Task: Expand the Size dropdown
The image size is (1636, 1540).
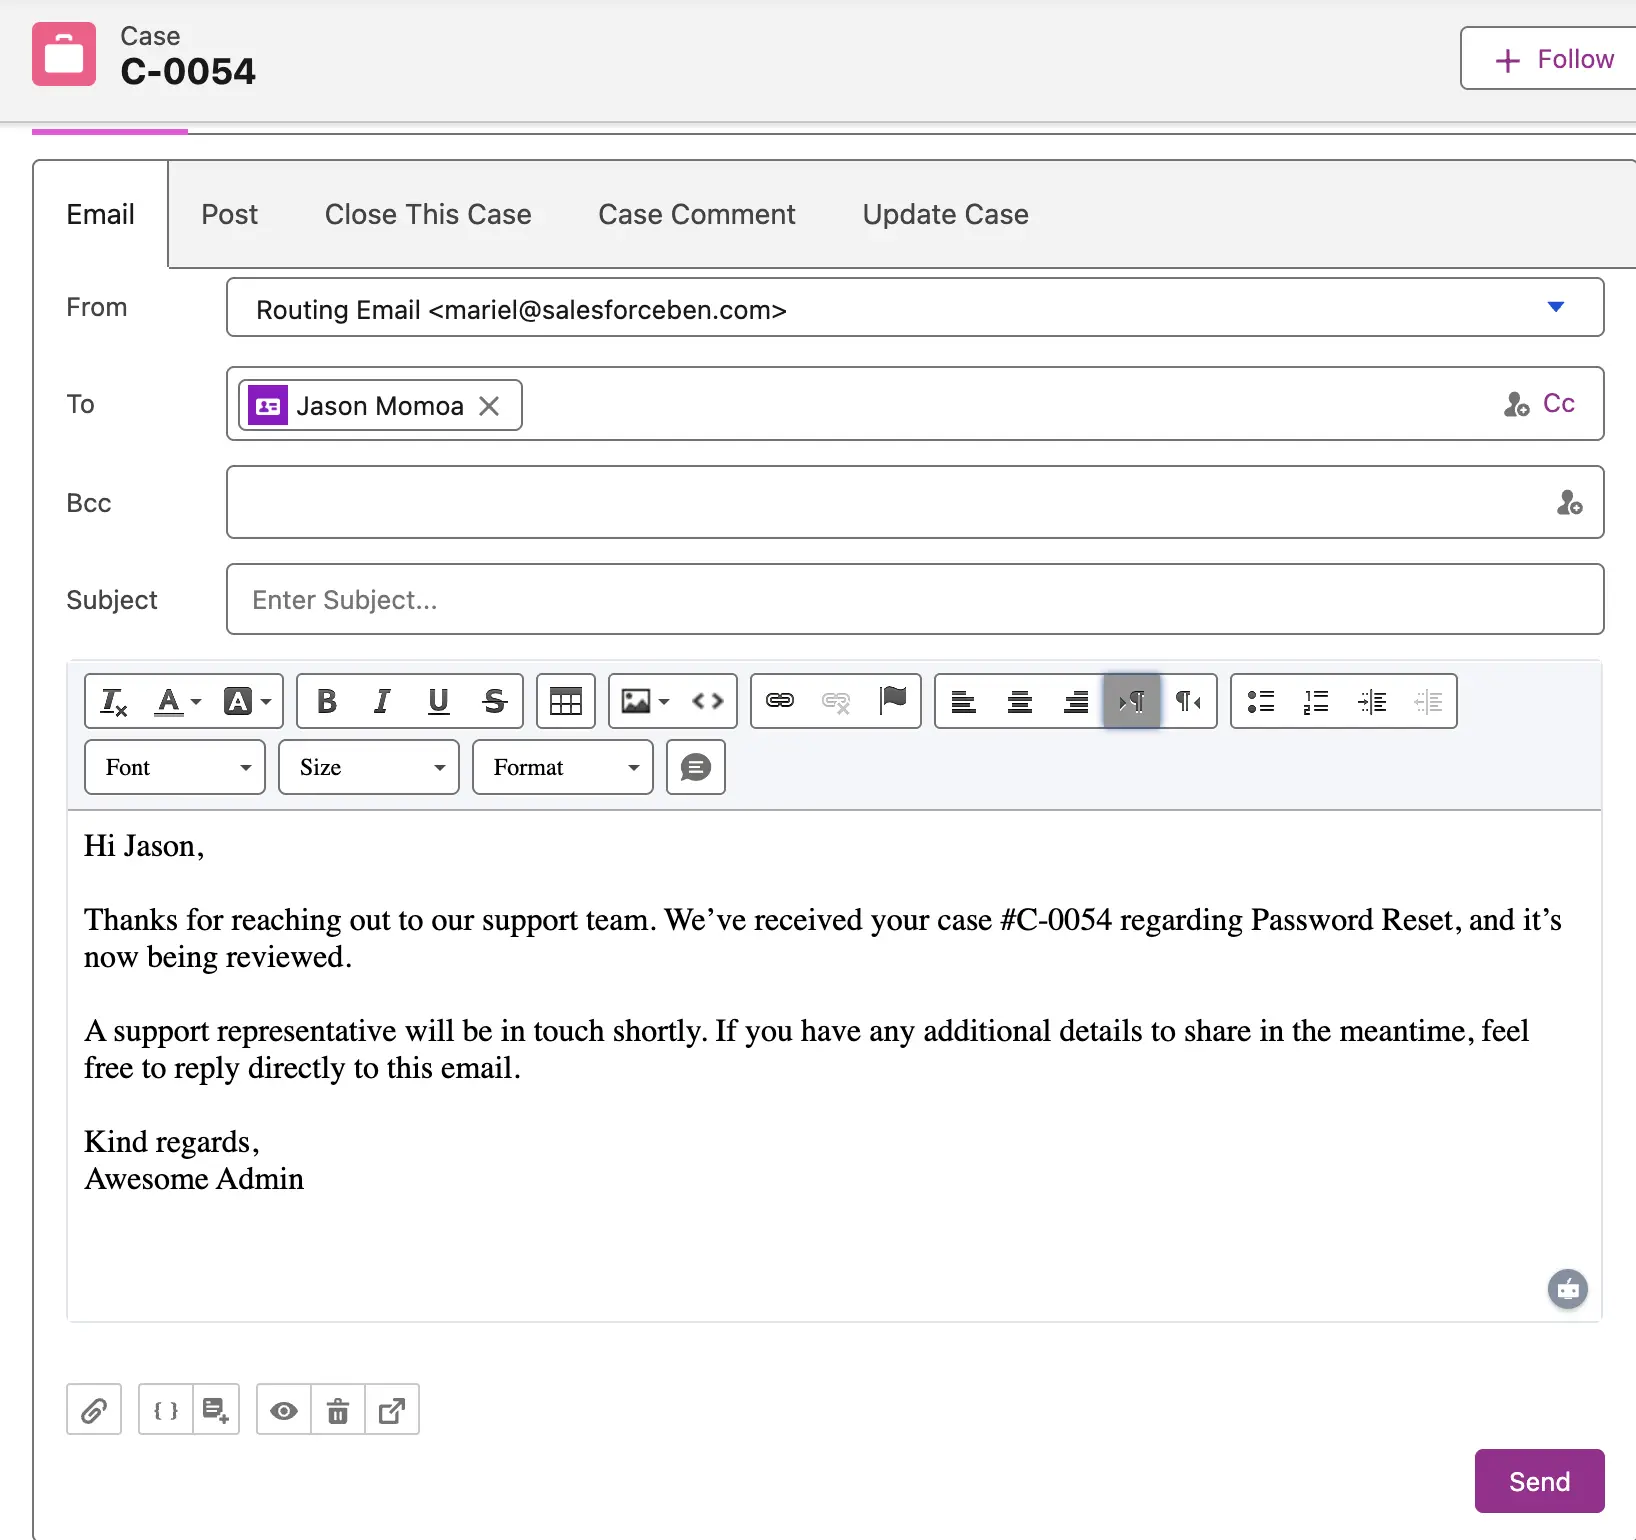Action: tap(369, 767)
